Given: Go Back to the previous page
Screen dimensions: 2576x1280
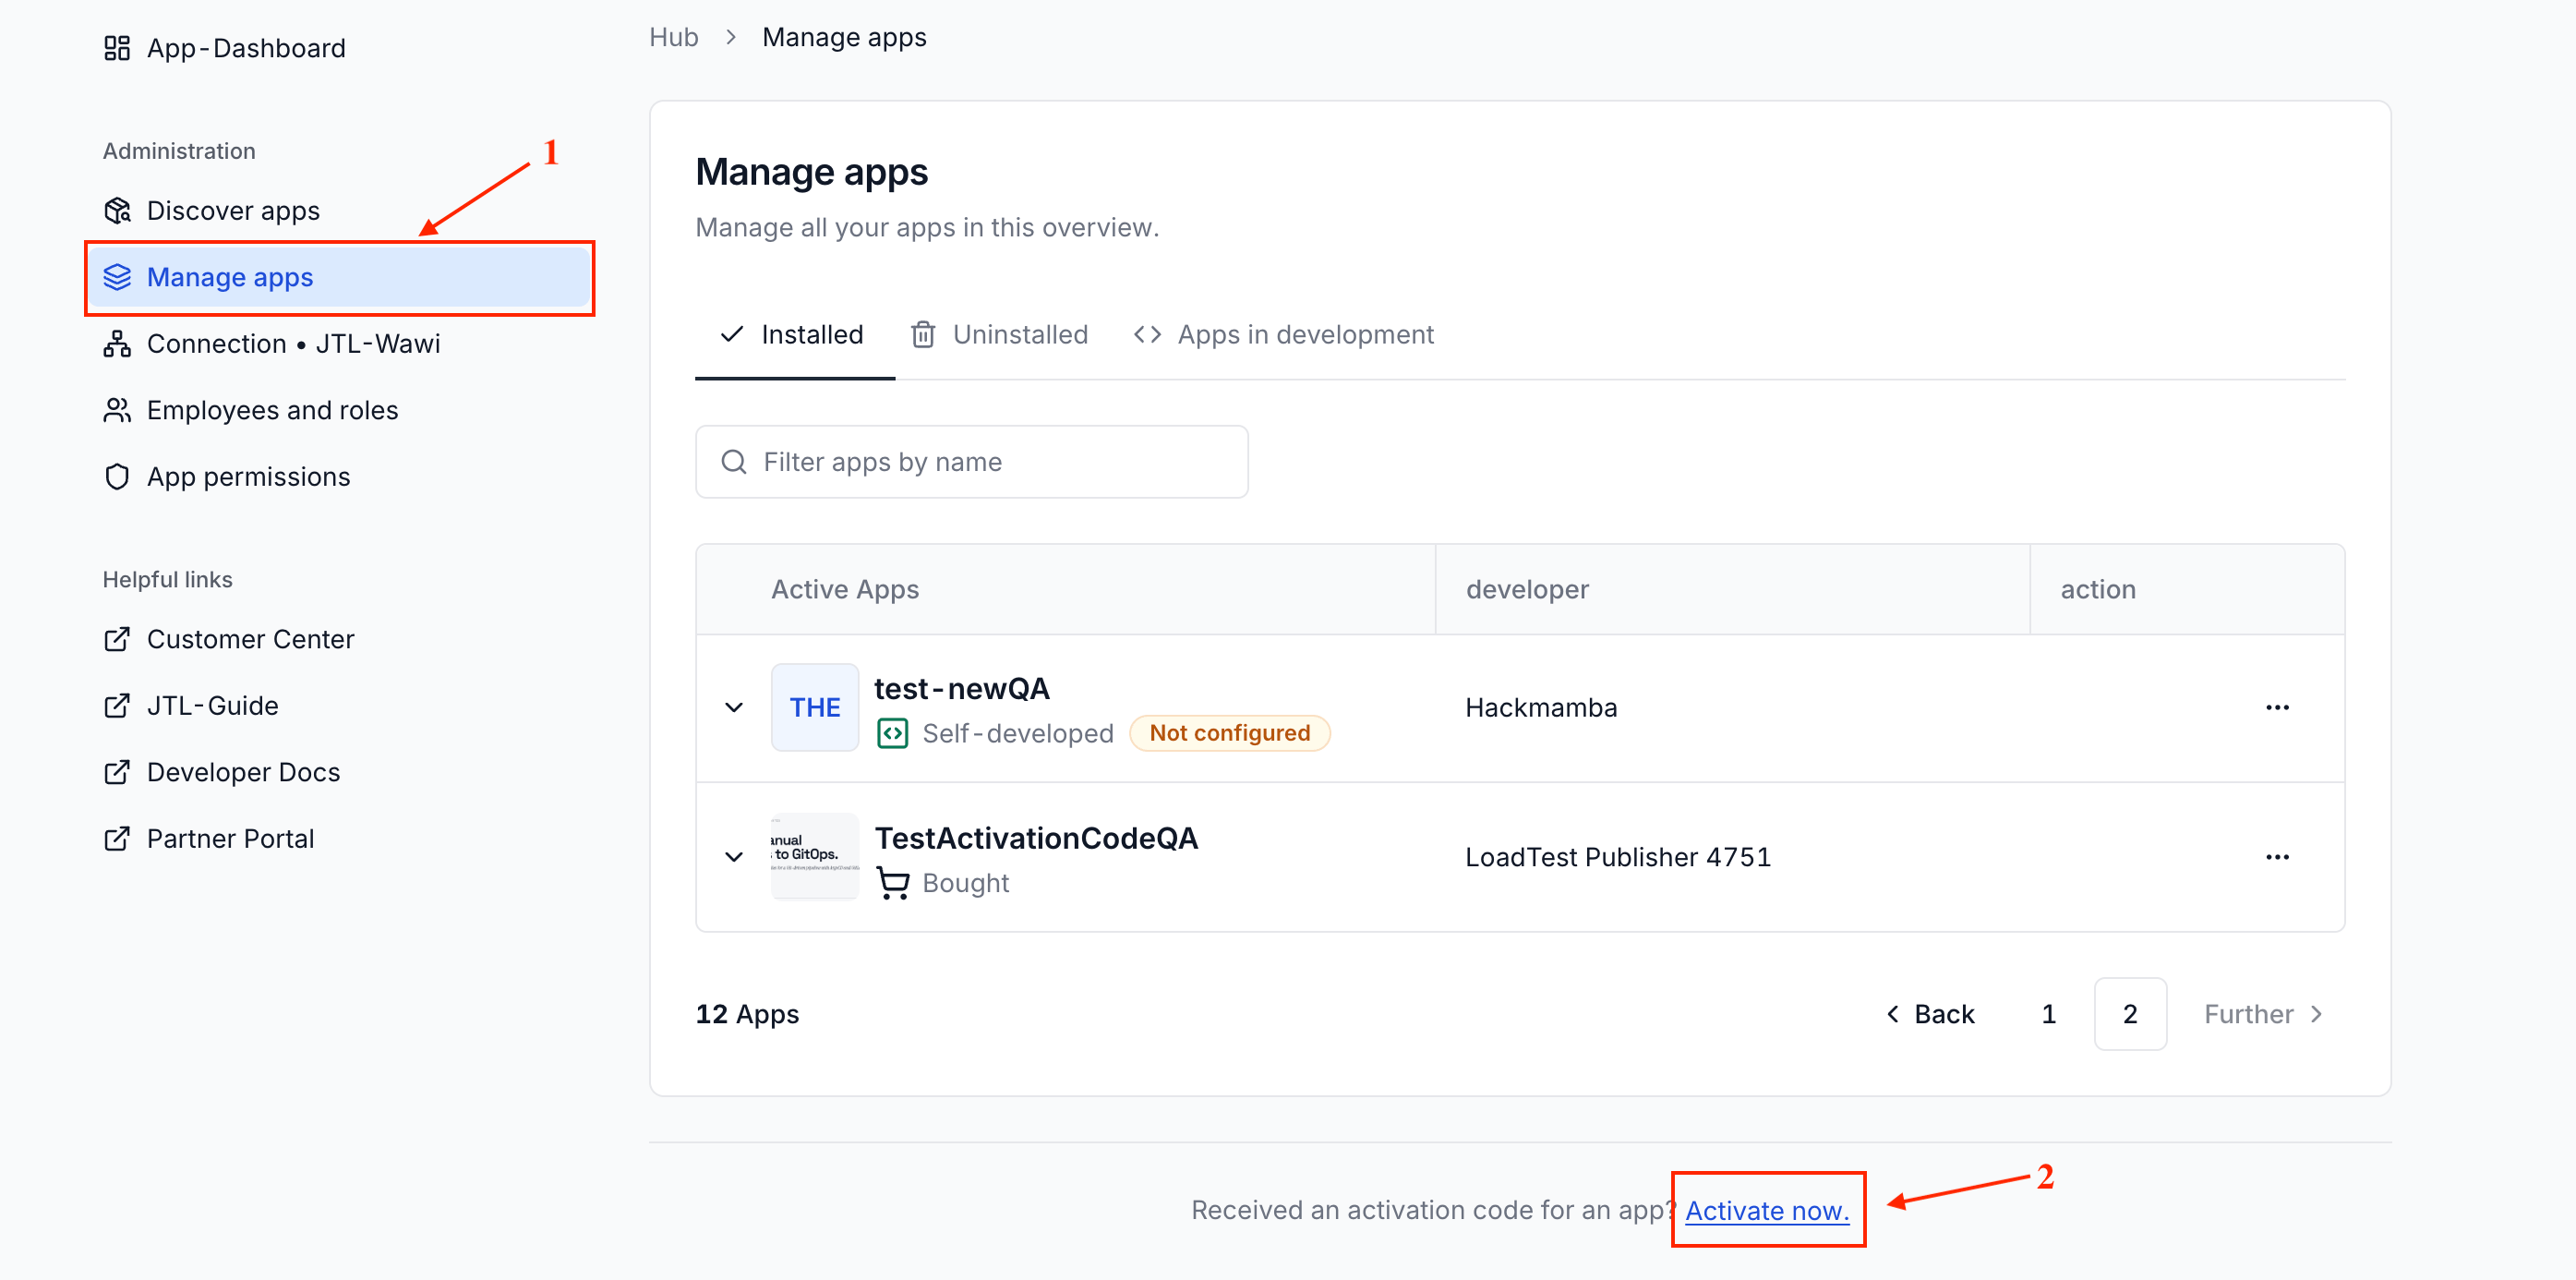Looking at the screenshot, I should click(x=1930, y=1014).
